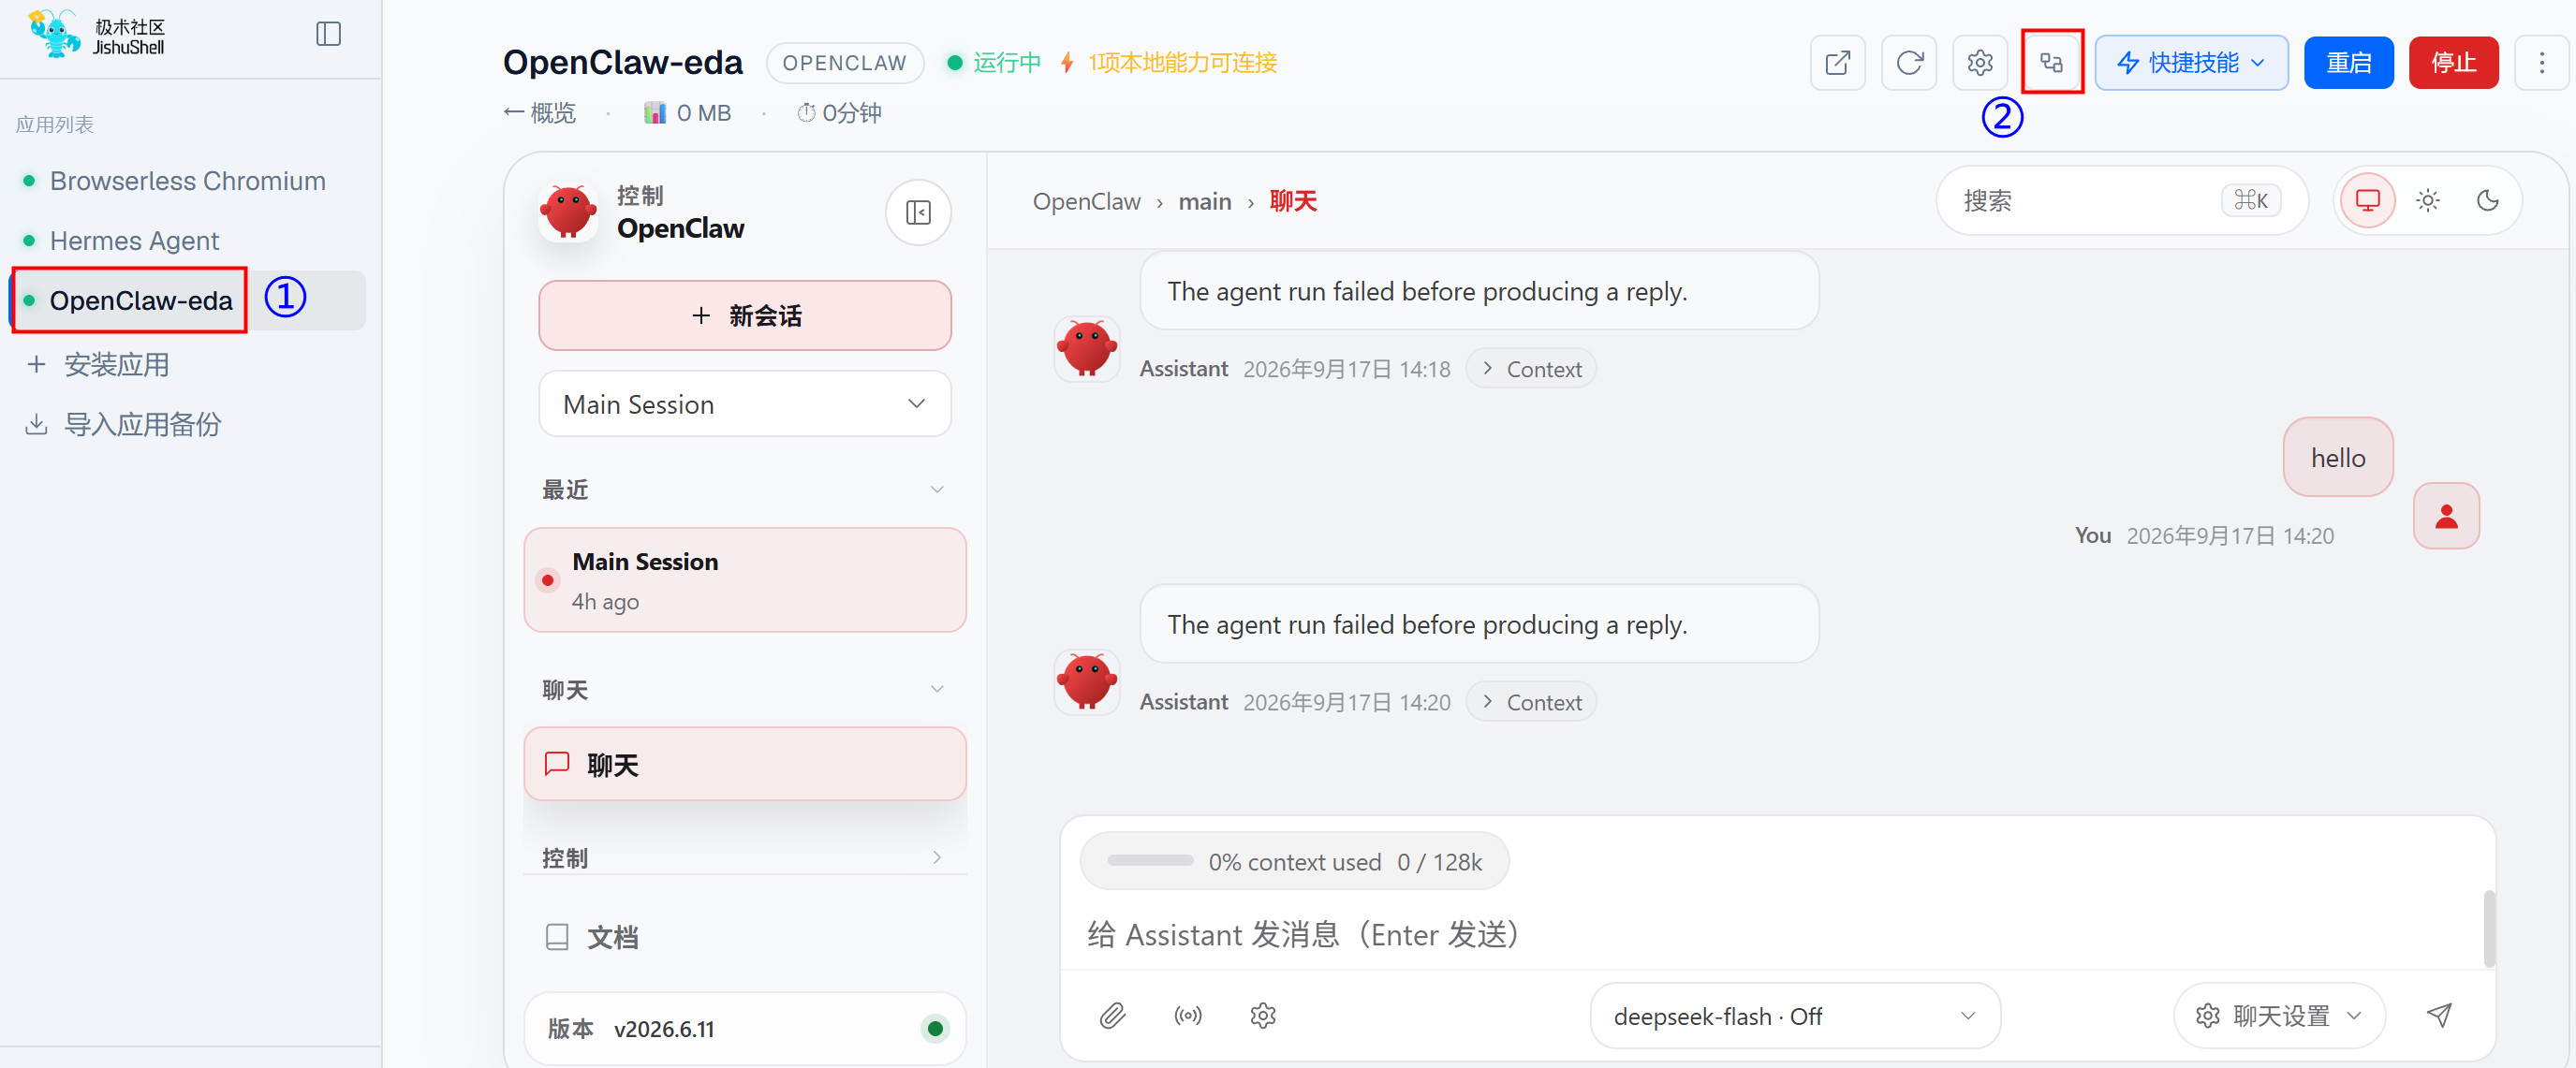Click the red 停止 stop button
Screen dimensions: 2576x1068
tap(2452, 63)
